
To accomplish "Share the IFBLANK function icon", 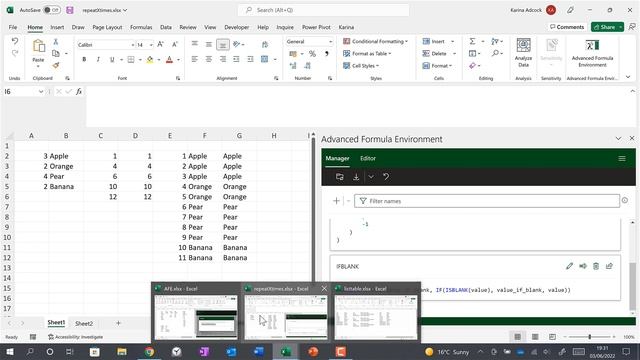I will click(x=609, y=266).
